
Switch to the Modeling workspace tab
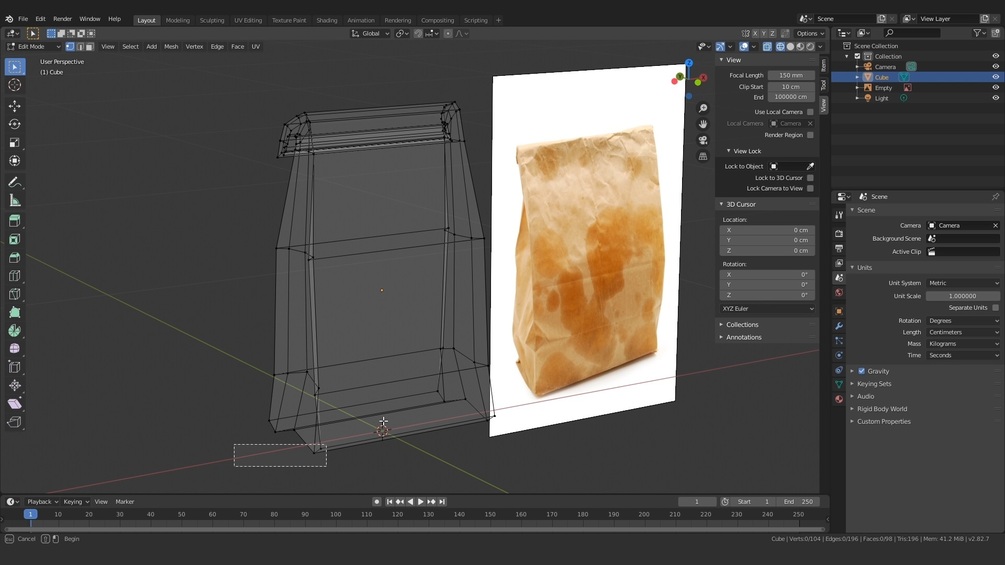click(x=178, y=20)
